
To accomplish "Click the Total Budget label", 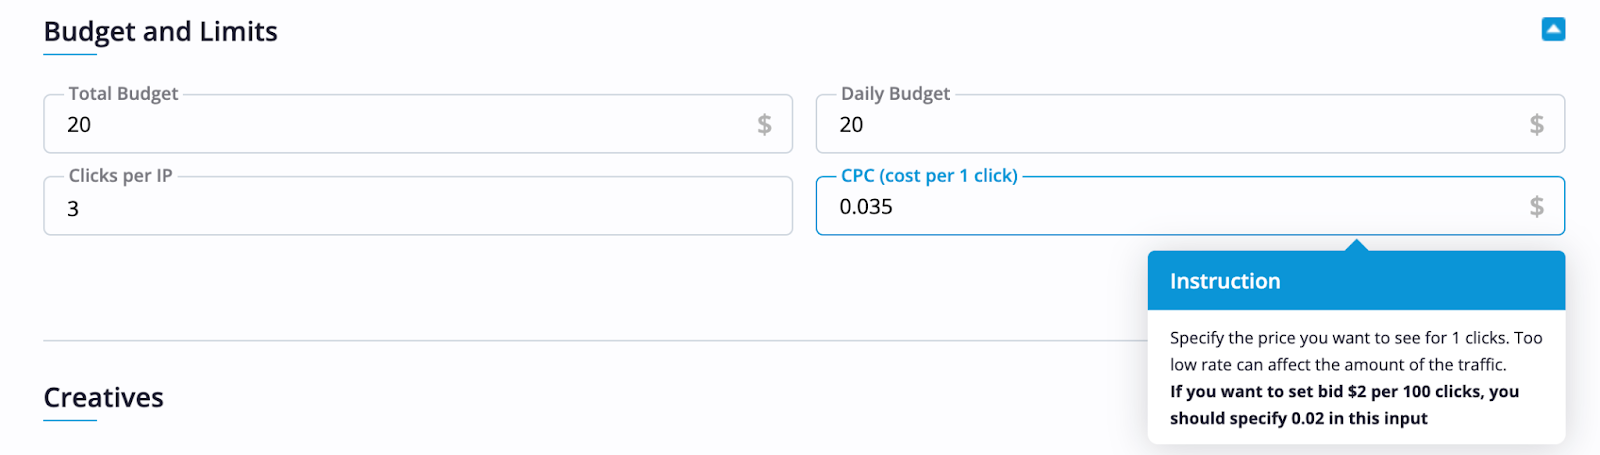I will (123, 93).
